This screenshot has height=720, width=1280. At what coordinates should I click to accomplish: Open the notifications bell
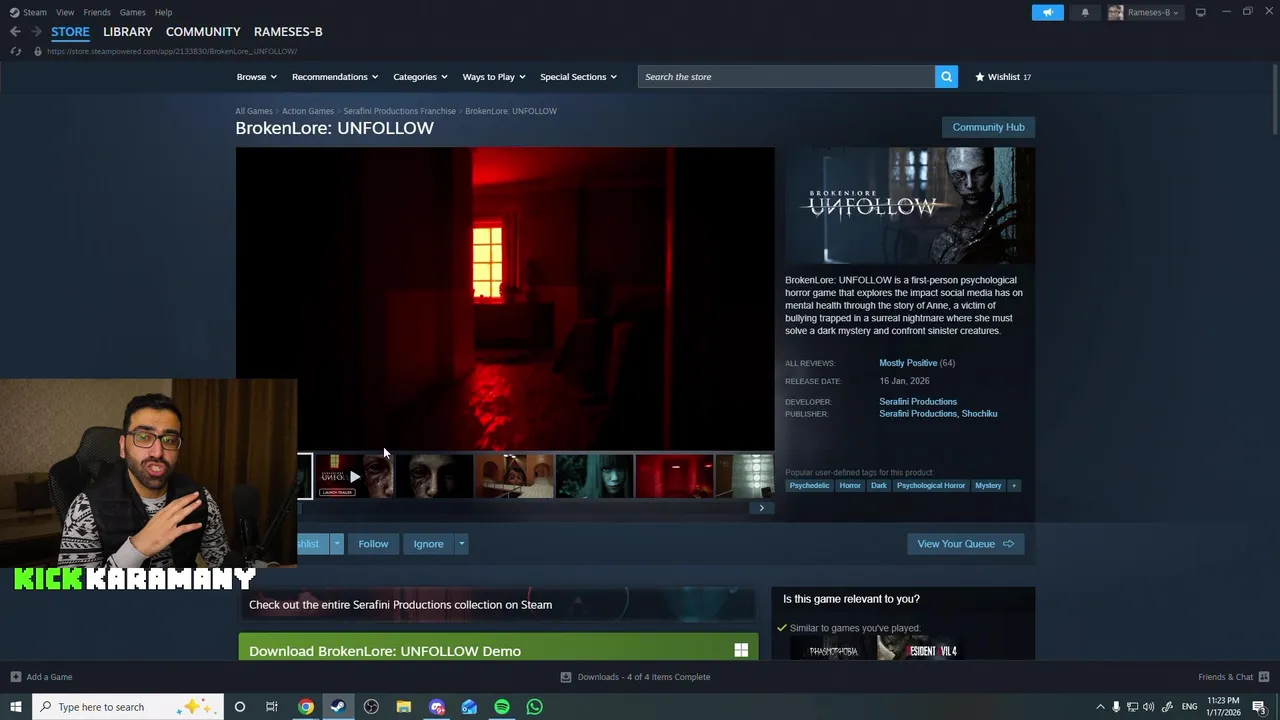coord(1085,12)
